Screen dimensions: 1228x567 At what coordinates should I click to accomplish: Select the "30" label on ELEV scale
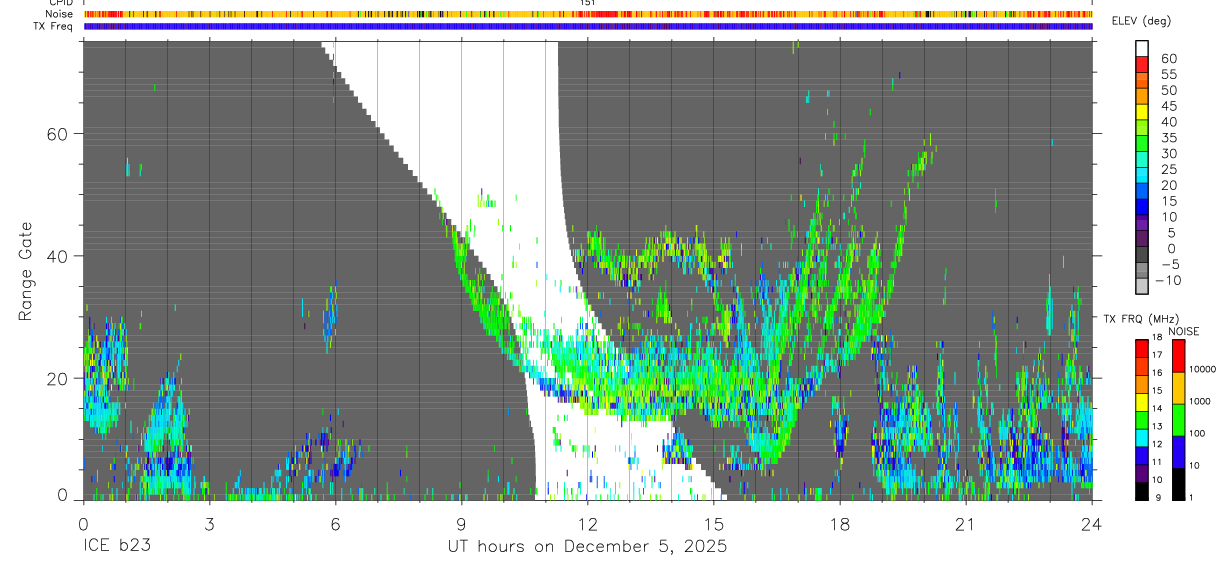click(x=1168, y=154)
